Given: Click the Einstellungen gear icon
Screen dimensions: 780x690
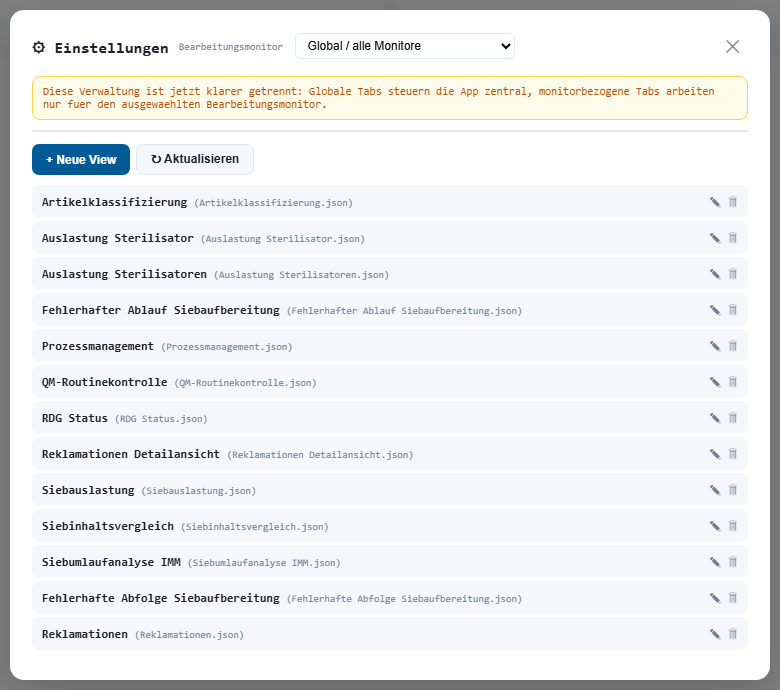Looking at the screenshot, I should [39, 47].
